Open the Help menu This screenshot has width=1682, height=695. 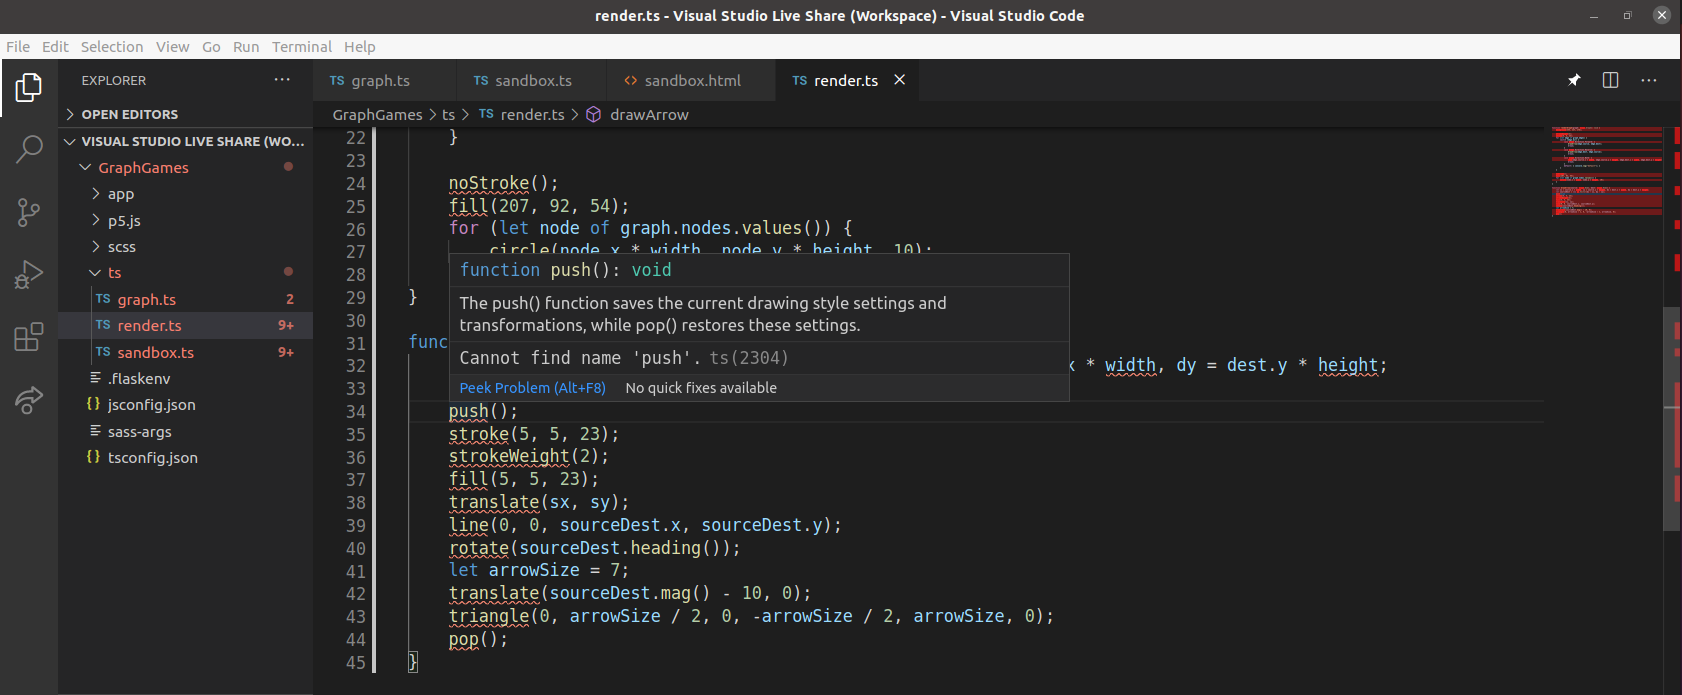click(x=360, y=46)
